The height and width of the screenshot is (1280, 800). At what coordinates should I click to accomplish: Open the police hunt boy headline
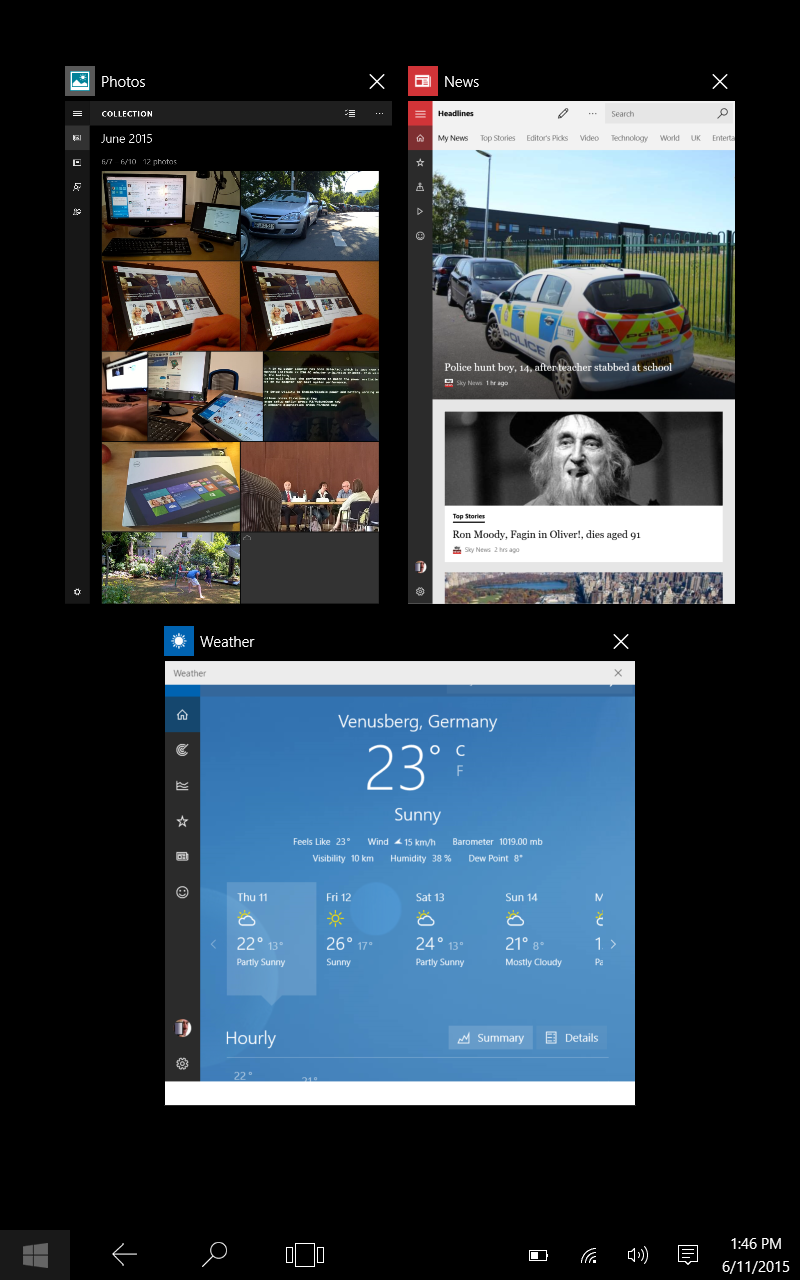coord(558,367)
